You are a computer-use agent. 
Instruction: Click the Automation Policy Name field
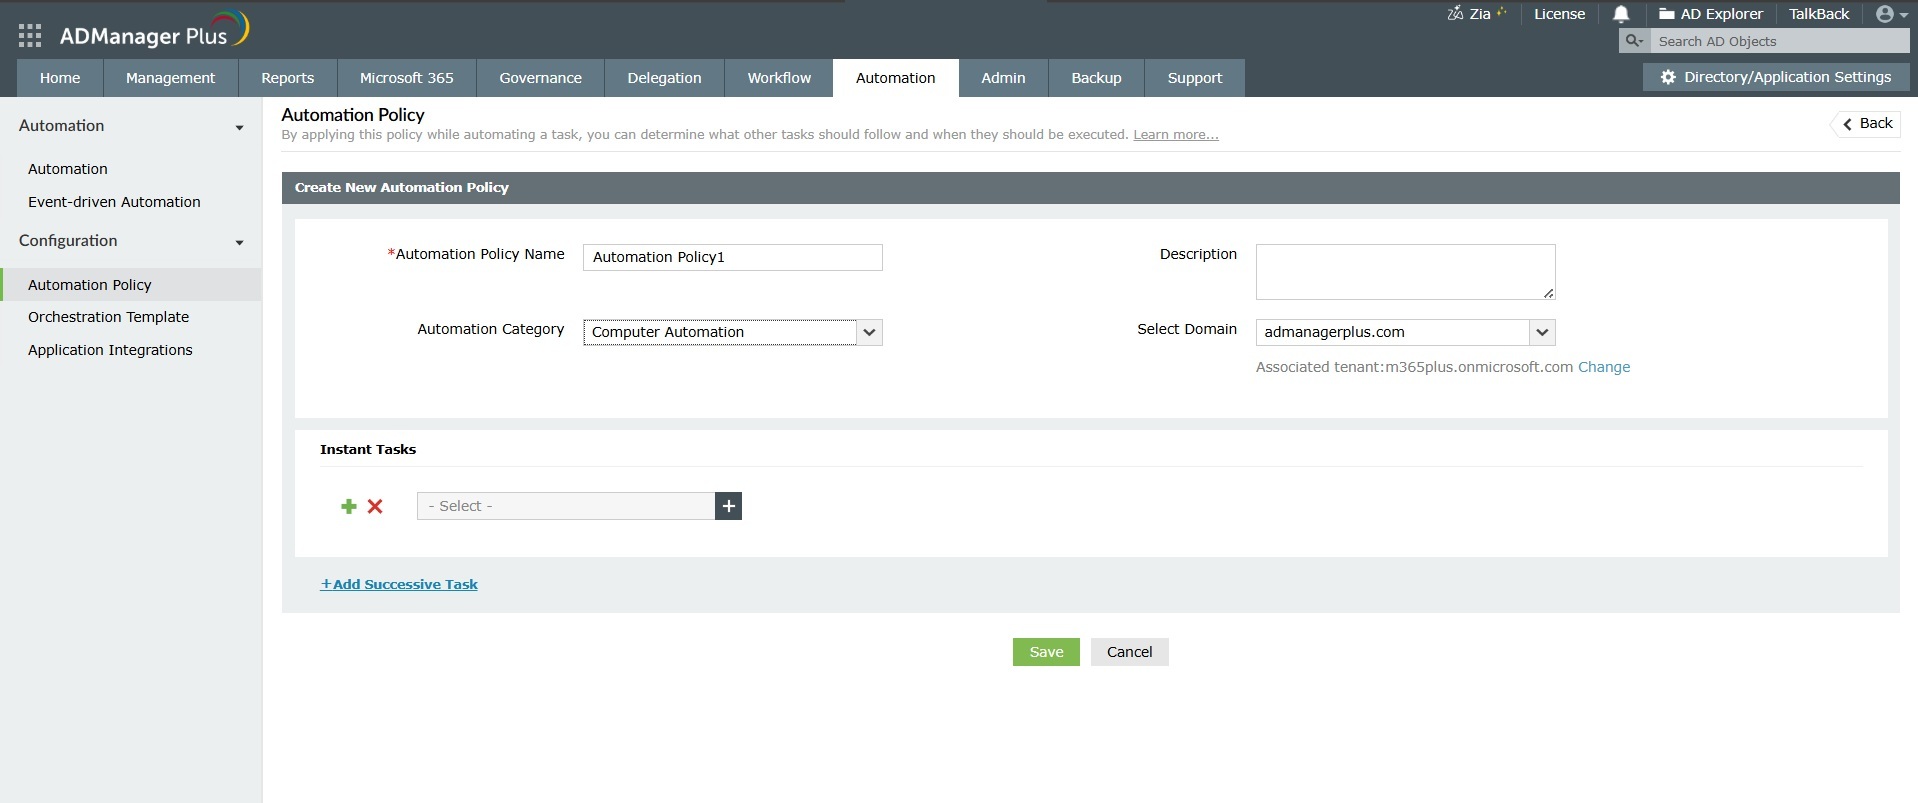[733, 257]
